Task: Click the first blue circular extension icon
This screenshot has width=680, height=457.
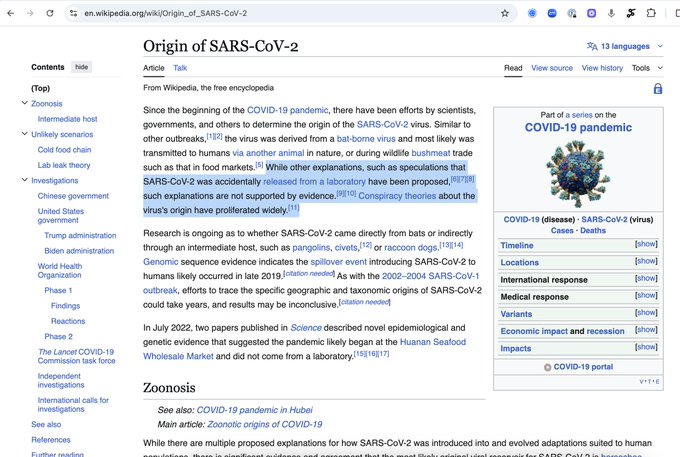Action: click(x=532, y=13)
